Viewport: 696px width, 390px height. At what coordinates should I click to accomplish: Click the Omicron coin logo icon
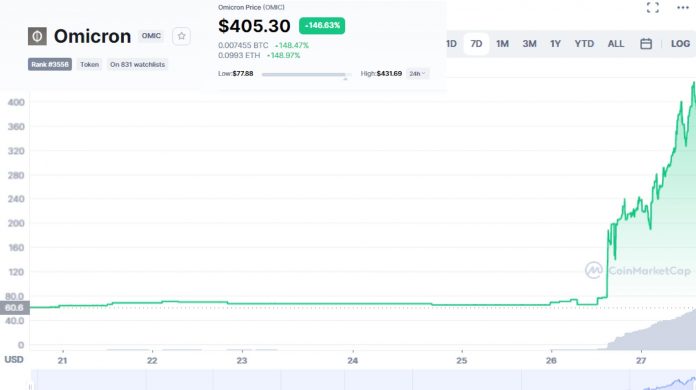point(37,36)
